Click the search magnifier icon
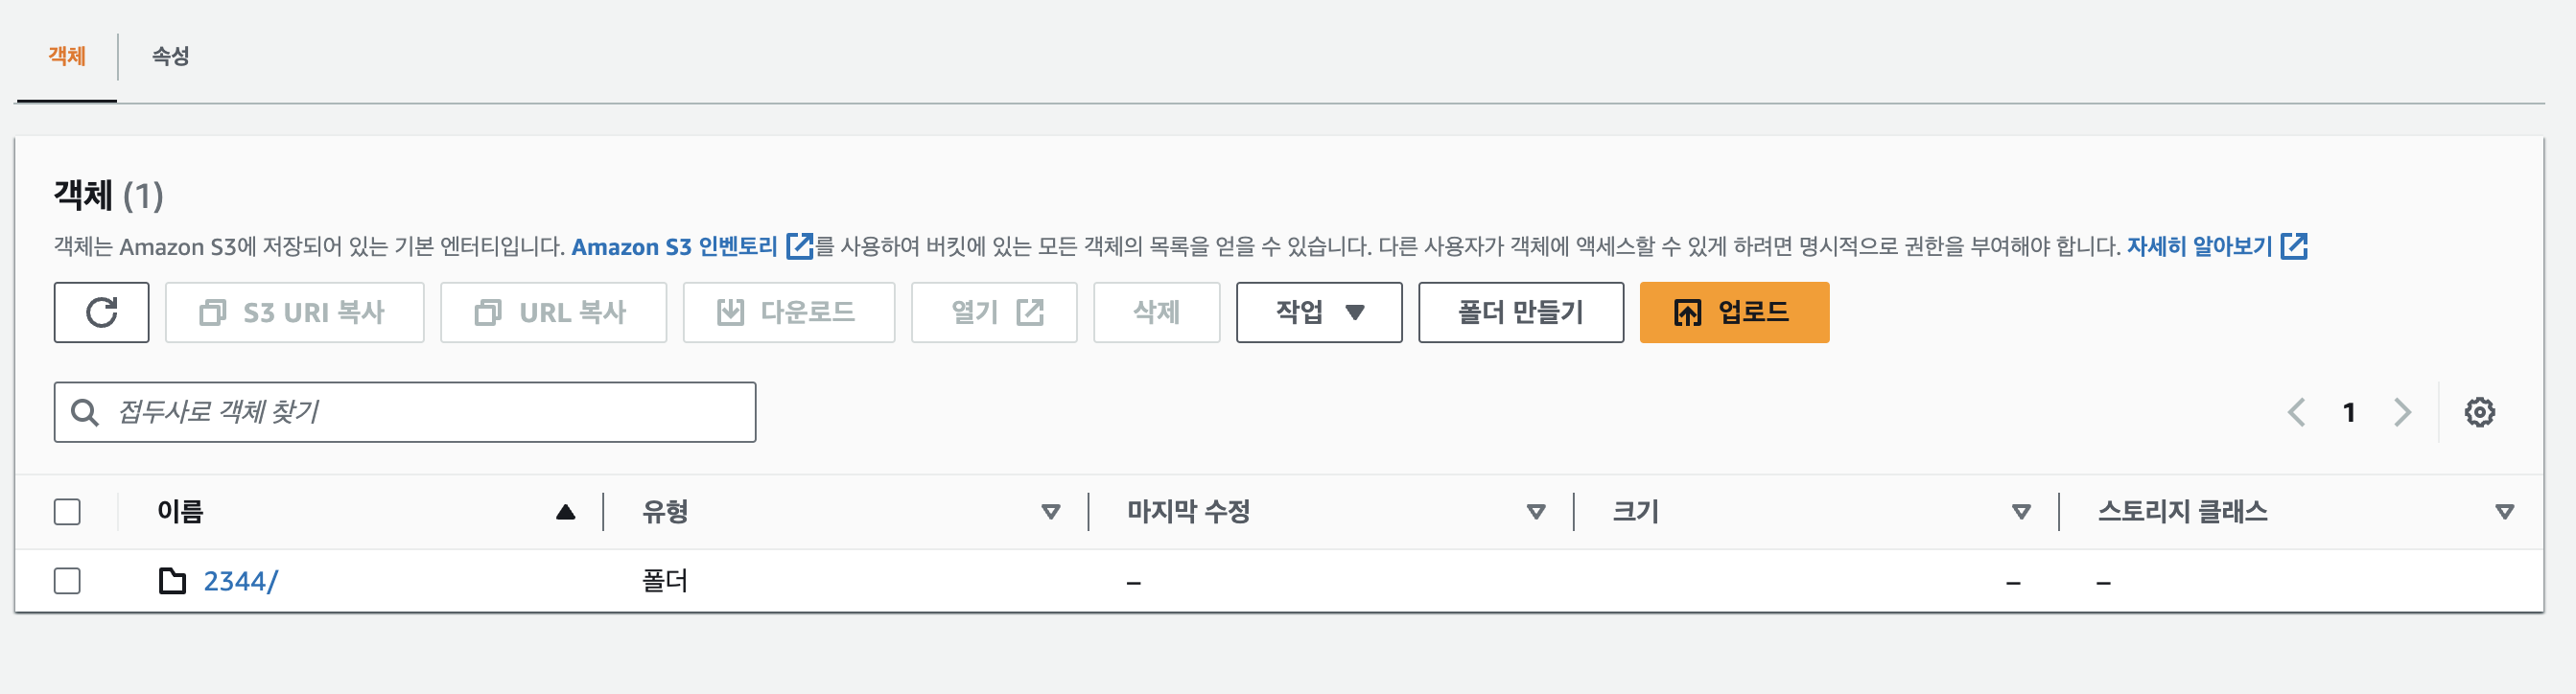Screen dimensions: 2576x694 [x=85, y=412]
